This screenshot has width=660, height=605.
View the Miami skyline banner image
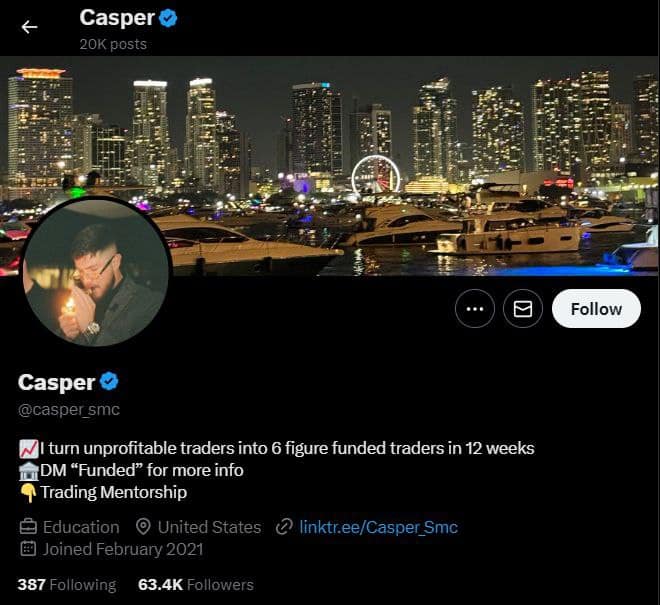click(330, 165)
